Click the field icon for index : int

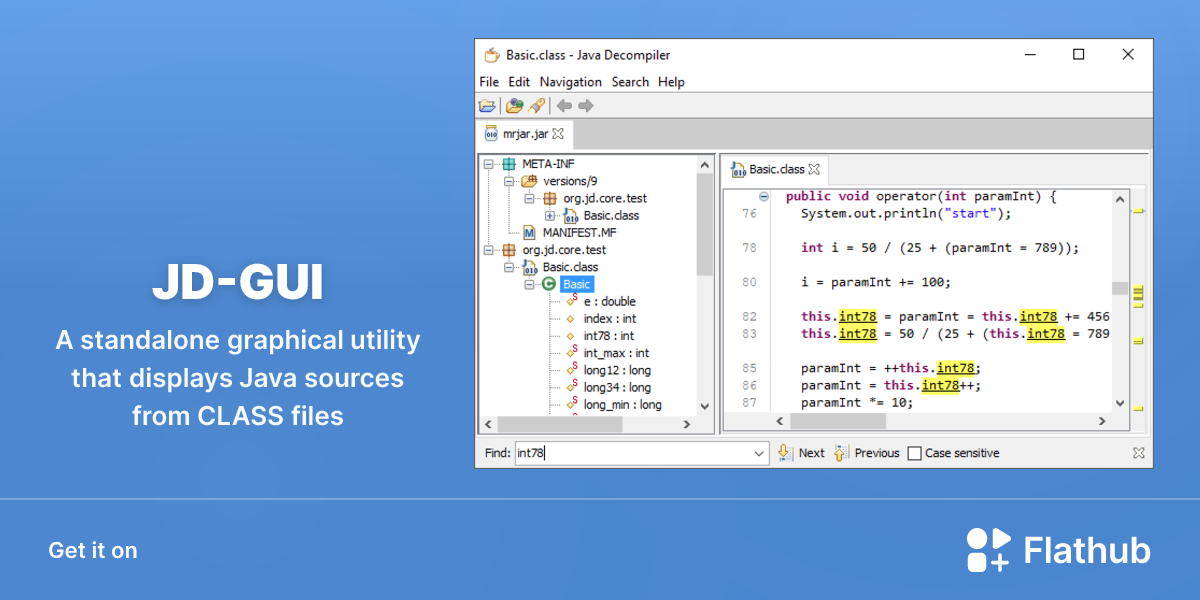pyautogui.click(x=571, y=319)
